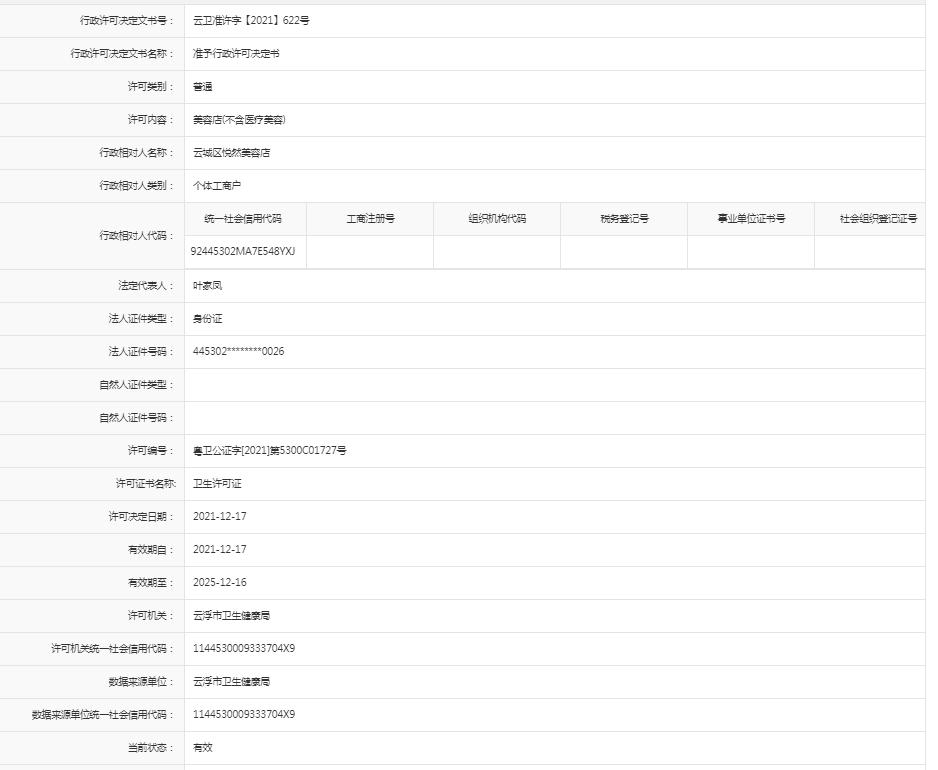Screen dimensions: 938x770
Task: Click the 事业单位证书号 column header
Action: [x=751, y=218]
